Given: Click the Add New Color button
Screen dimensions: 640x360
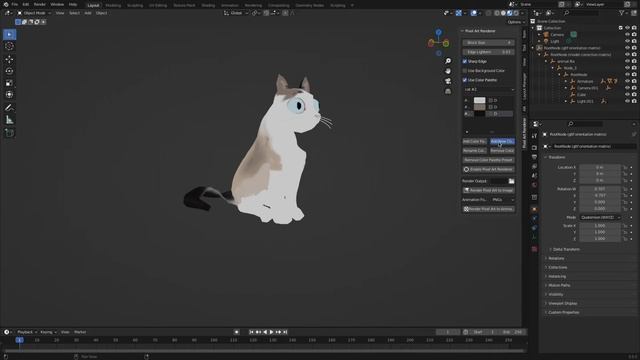Looking at the screenshot, I should tap(502, 141).
